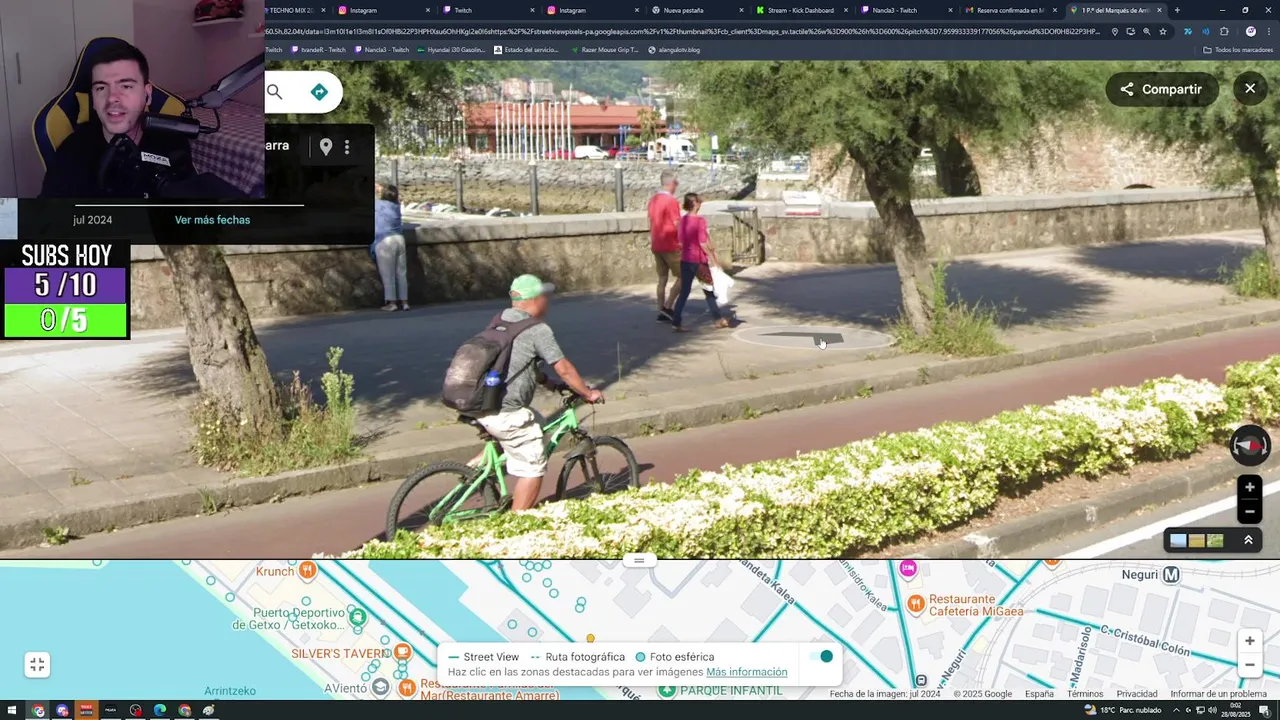Click Restaurante Cafeteria MiGaea marker
The image size is (1280, 720).
(x=915, y=603)
